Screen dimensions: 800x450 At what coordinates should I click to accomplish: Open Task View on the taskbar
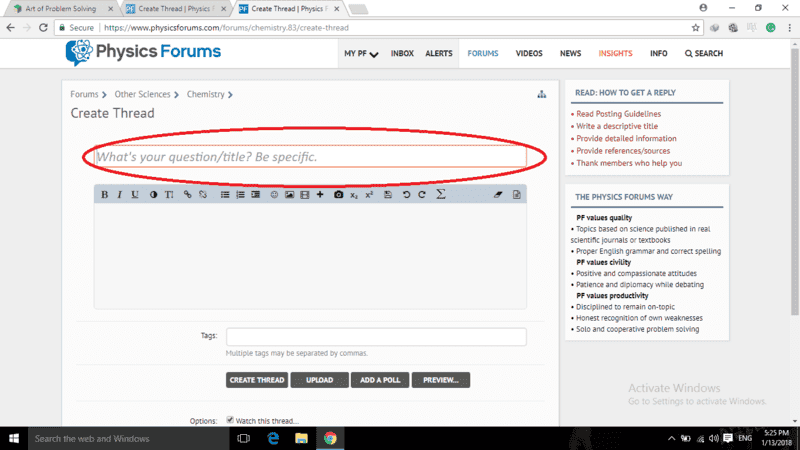tap(244, 438)
